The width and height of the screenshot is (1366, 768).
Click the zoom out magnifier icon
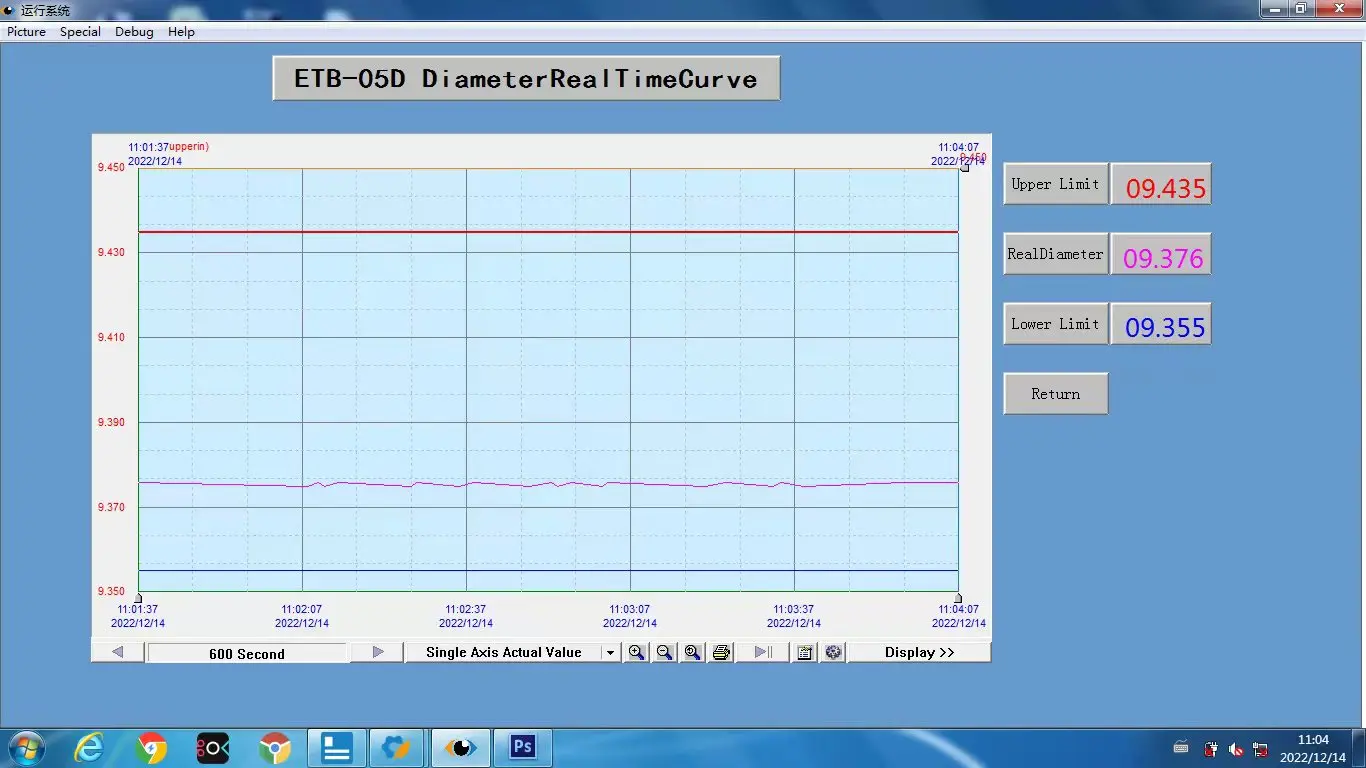tap(664, 652)
